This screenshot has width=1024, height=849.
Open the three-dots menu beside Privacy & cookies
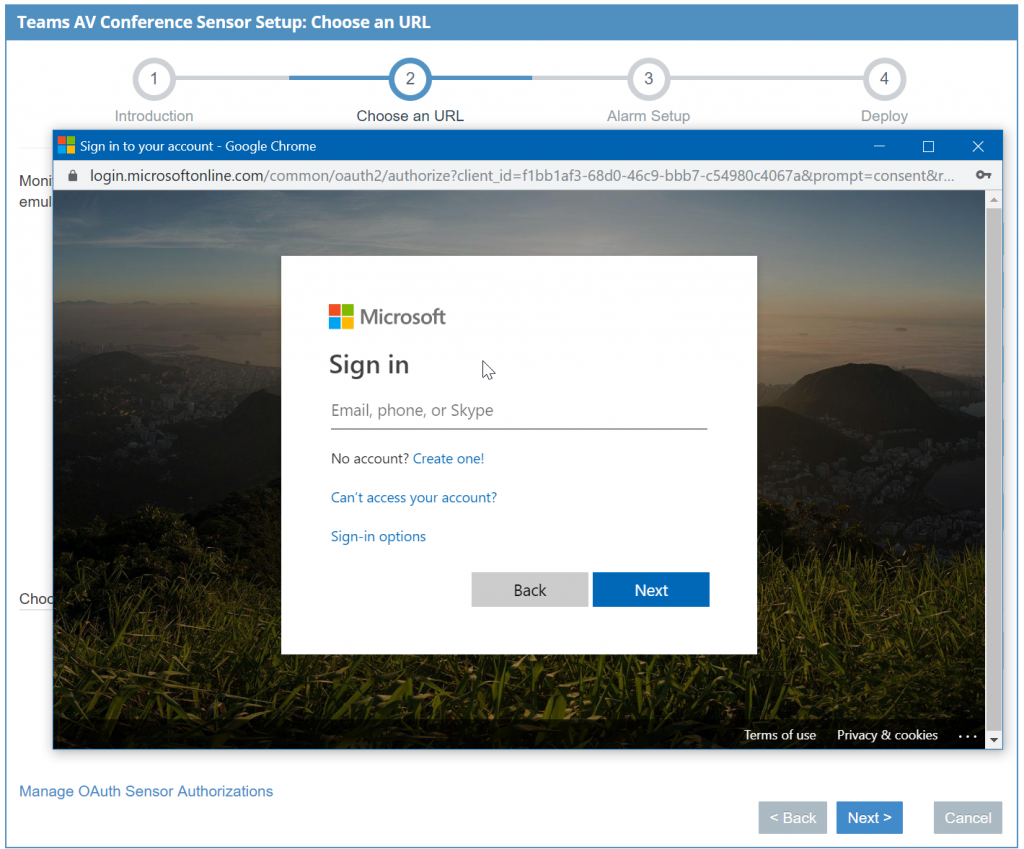(967, 736)
